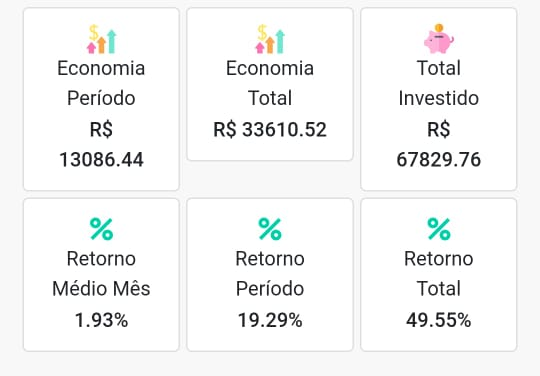
Task: Click the 19.29% period return value
Action: (x=270, y=320)
